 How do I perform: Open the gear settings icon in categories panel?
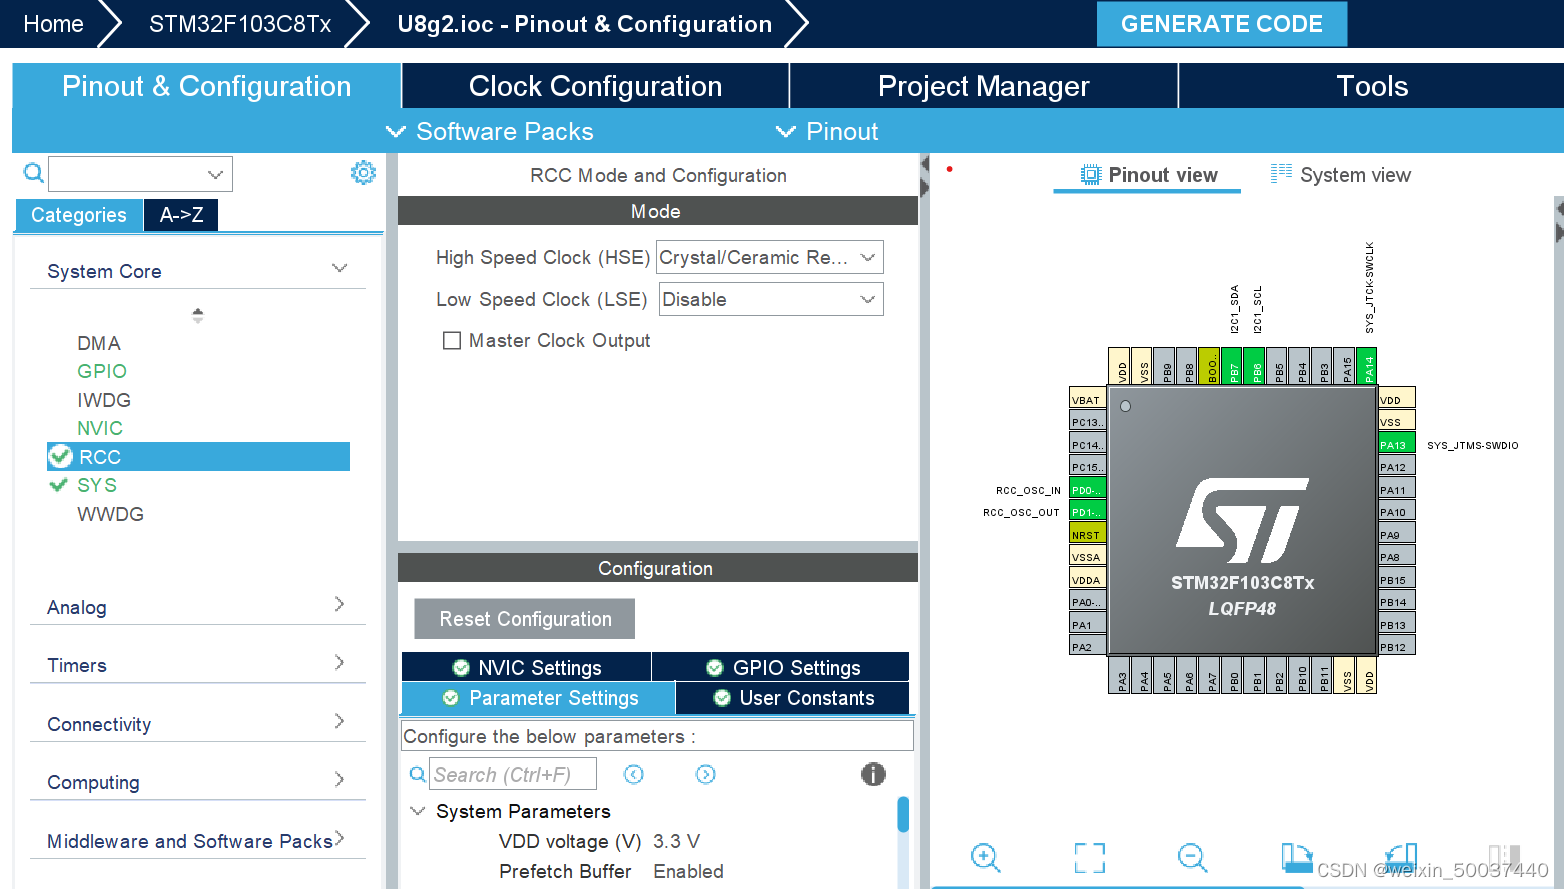[363, 173]
